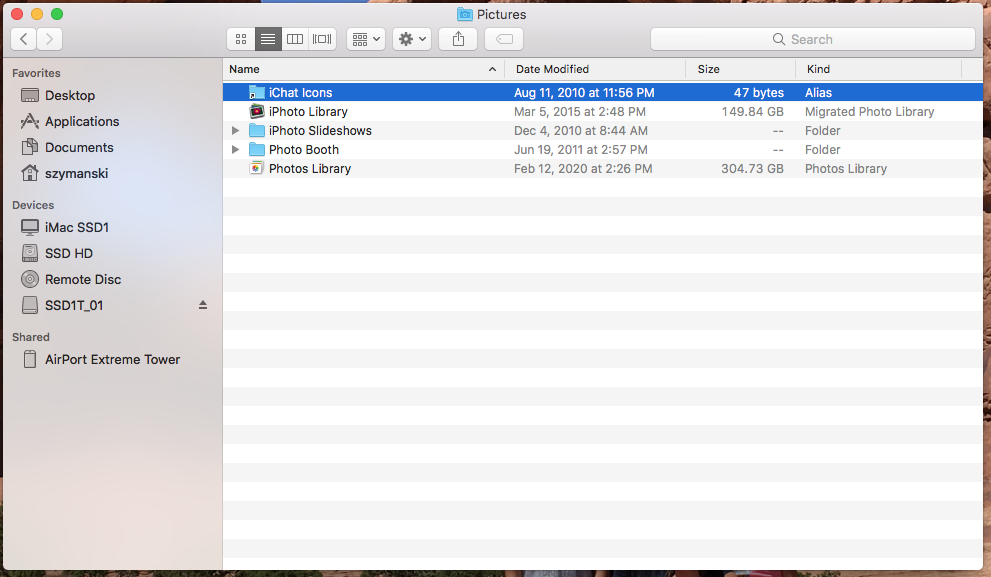Click the Alias kind in the selected row

(x=818, y=92)
